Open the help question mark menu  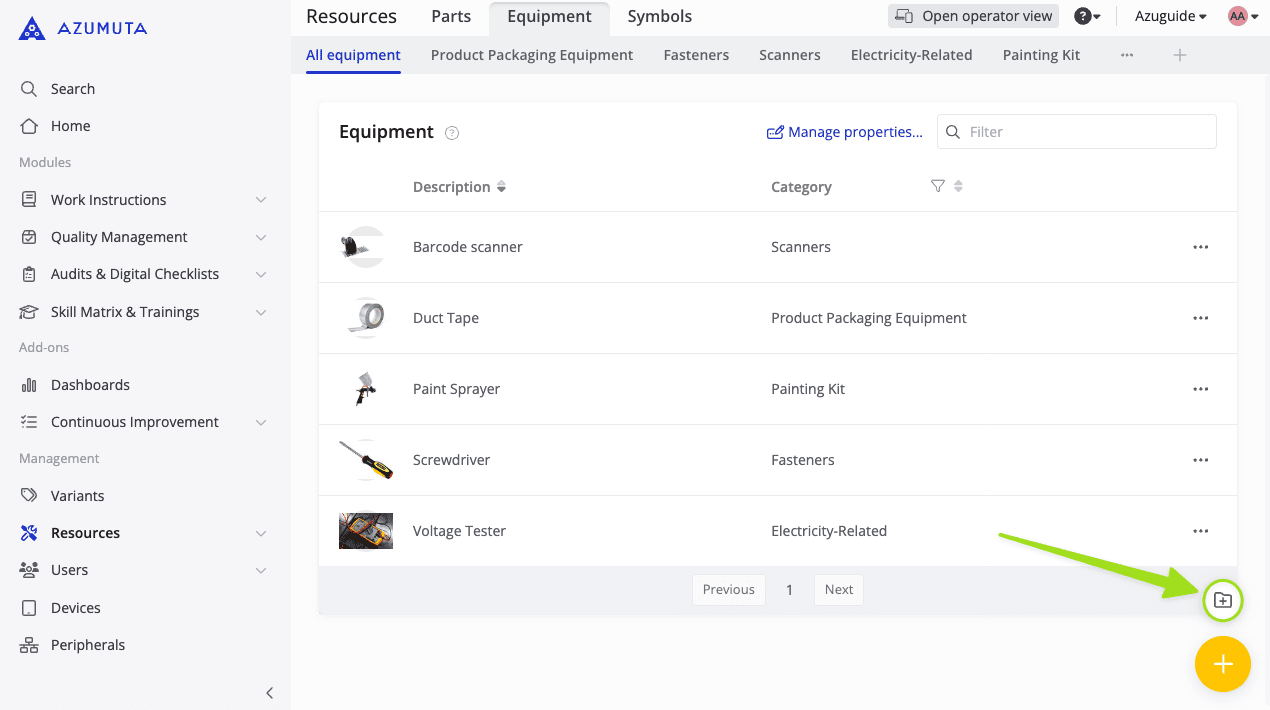tap(1086, 16)
